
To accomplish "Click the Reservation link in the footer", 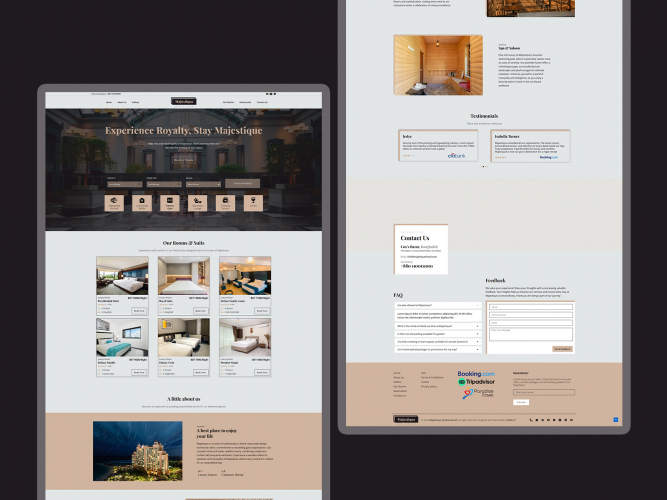I will [400, 391].
